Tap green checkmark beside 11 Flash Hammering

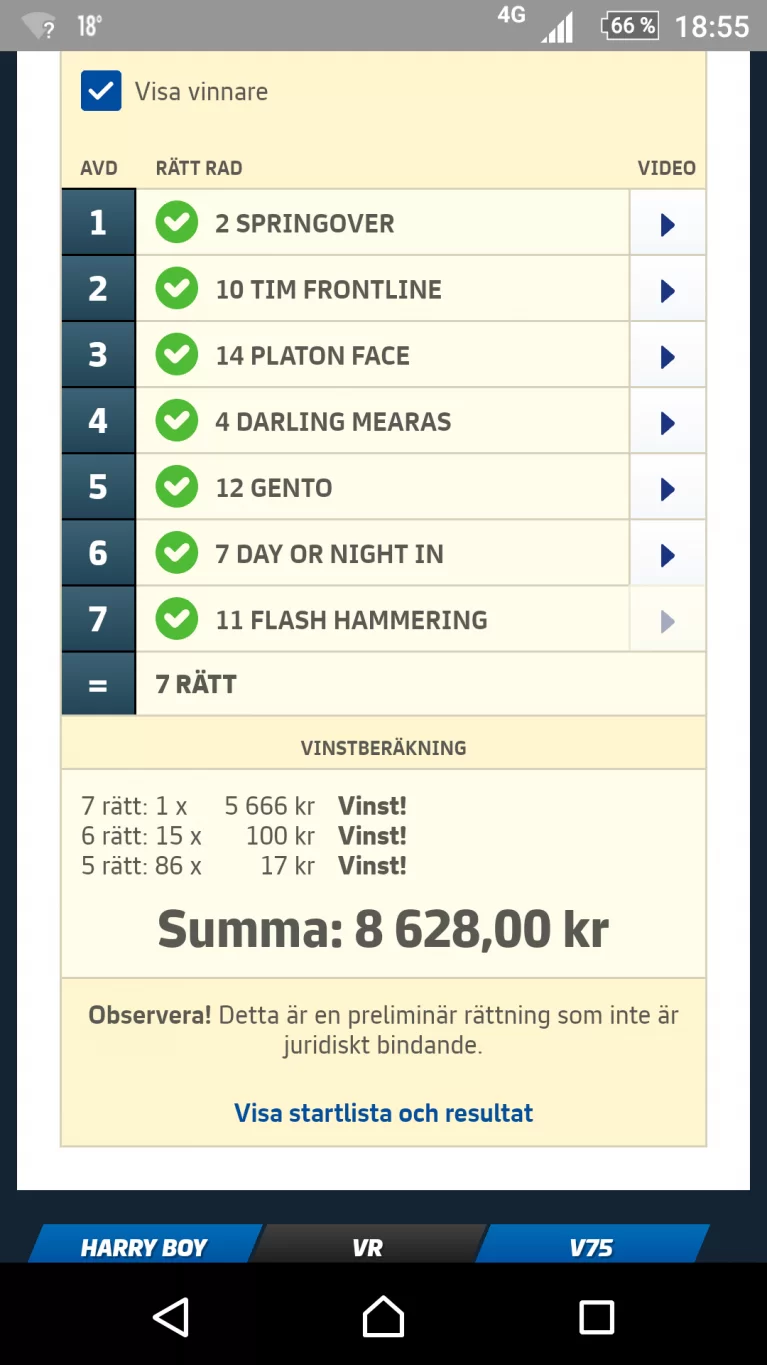[x=177, y=620]
